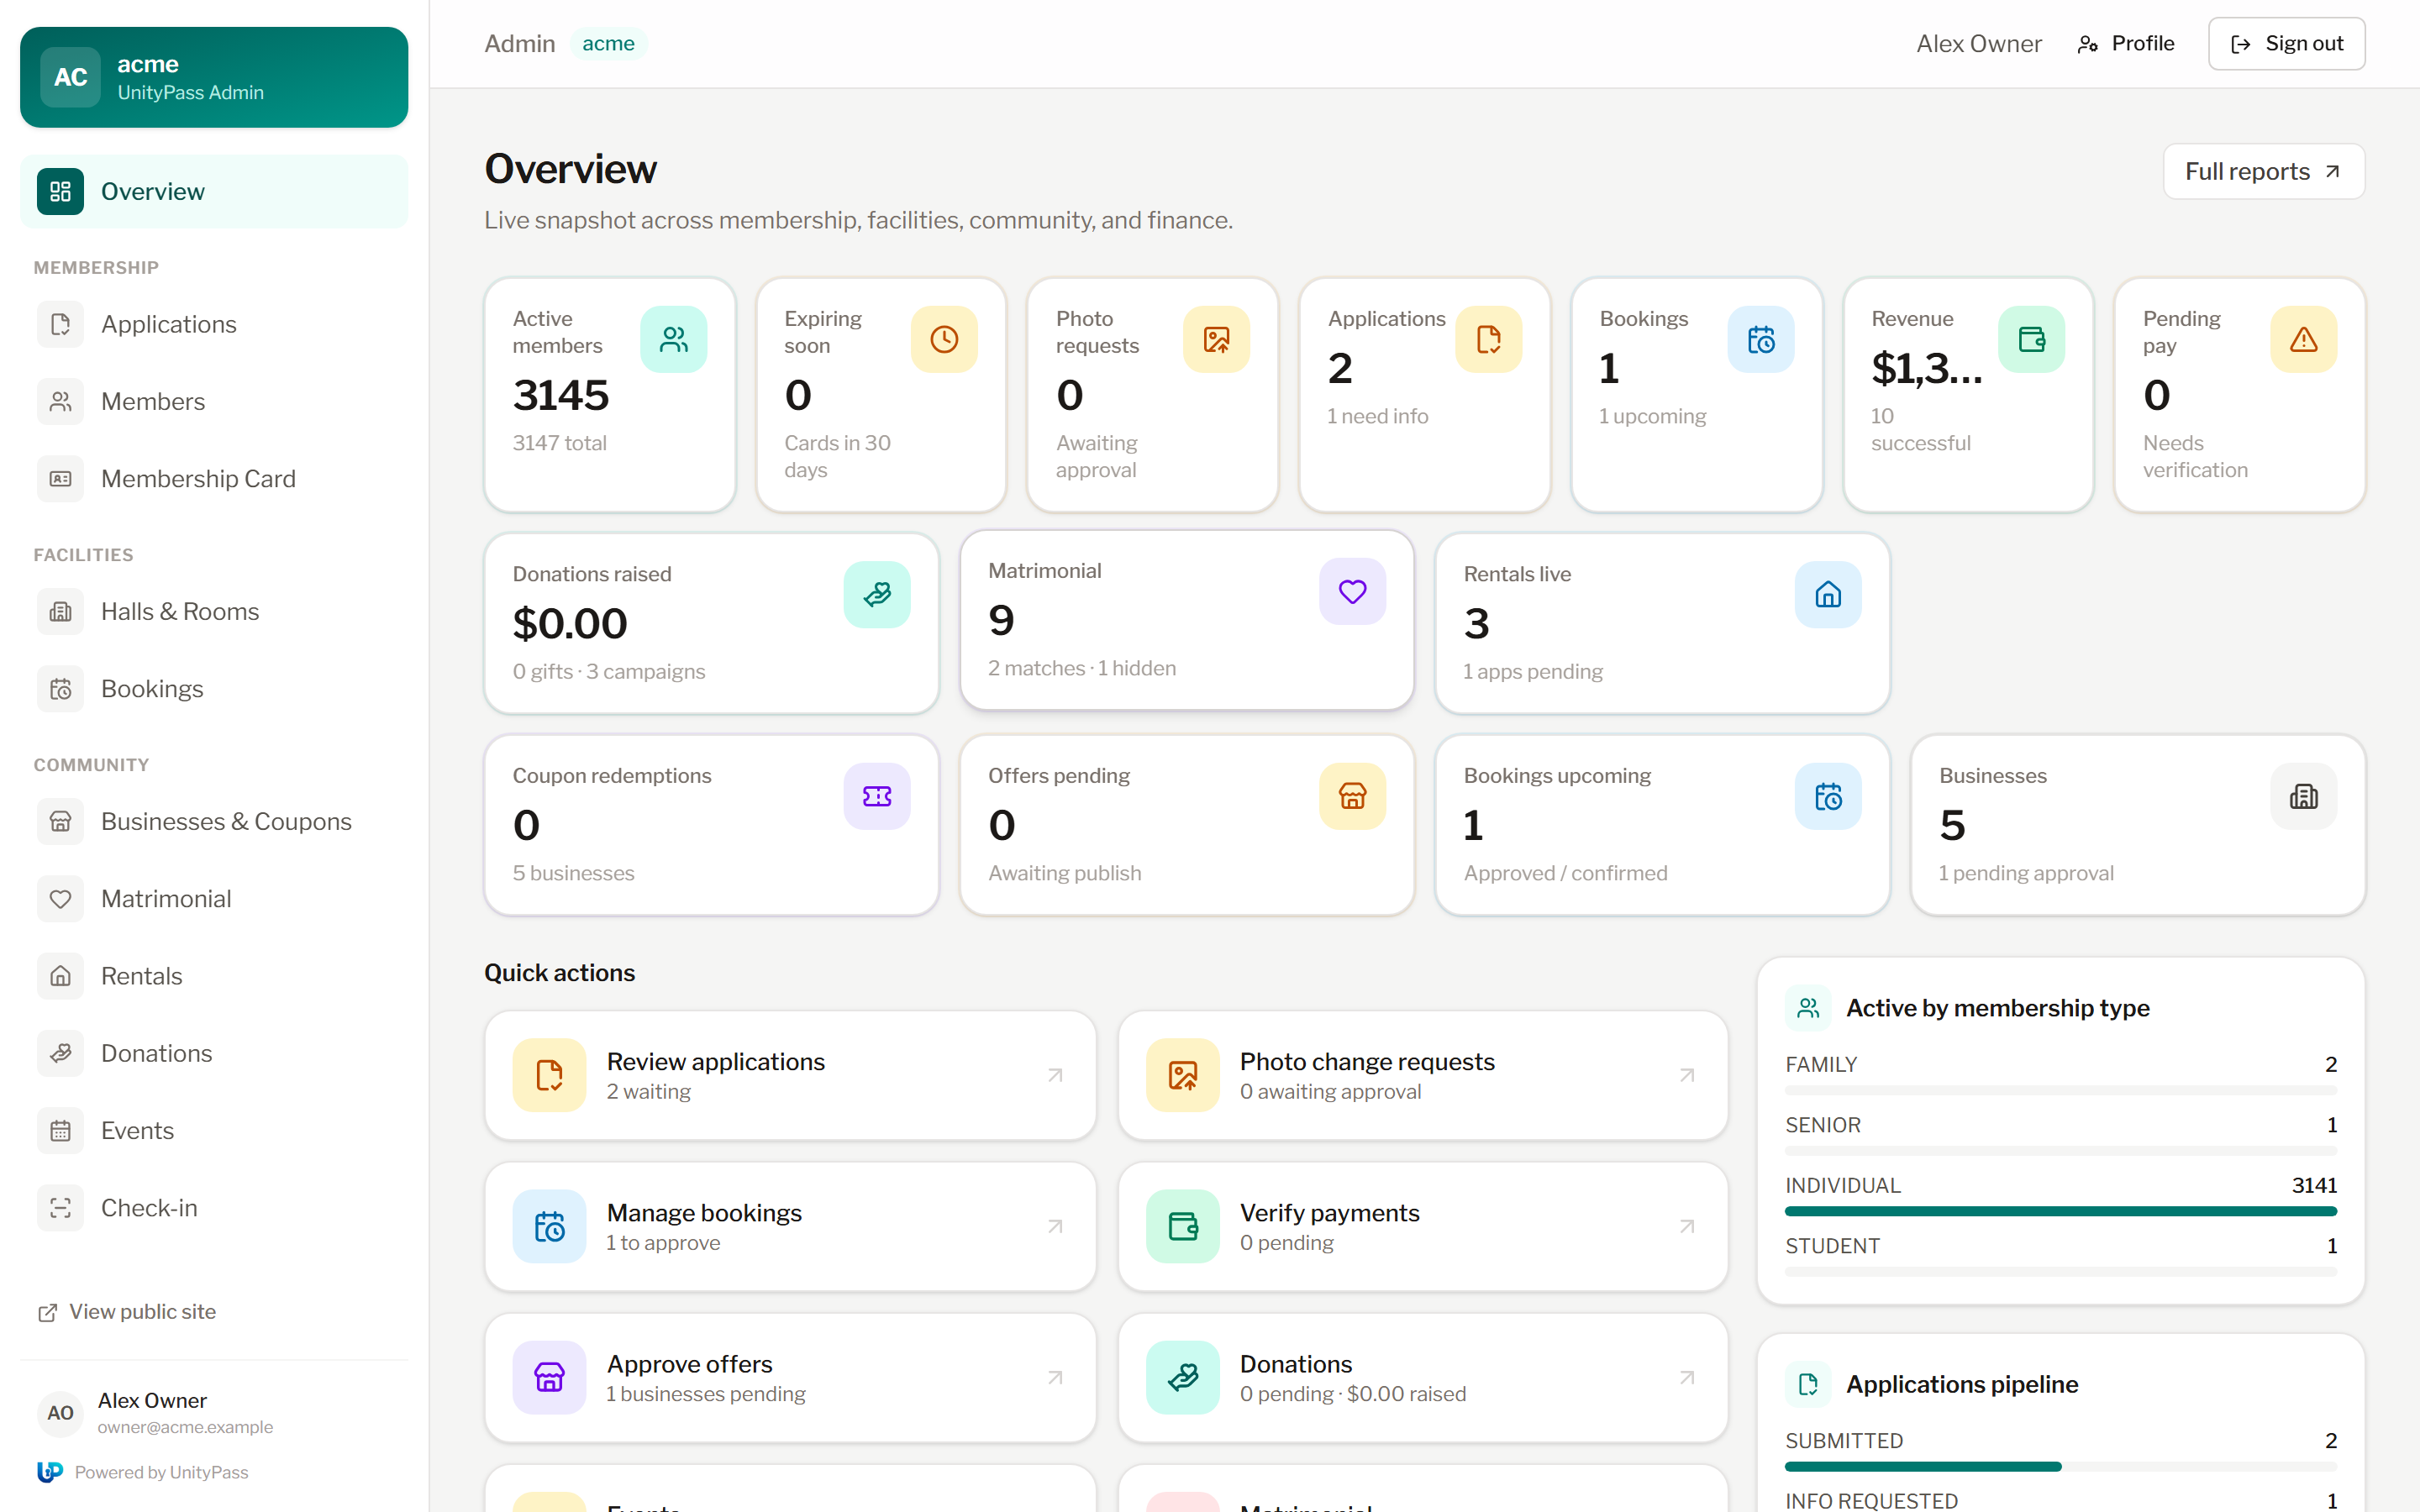This screenshot has height=1512, width=2420.
Task: Click the AO user avatar in sidebar
Action: (x=60, y=1412)
